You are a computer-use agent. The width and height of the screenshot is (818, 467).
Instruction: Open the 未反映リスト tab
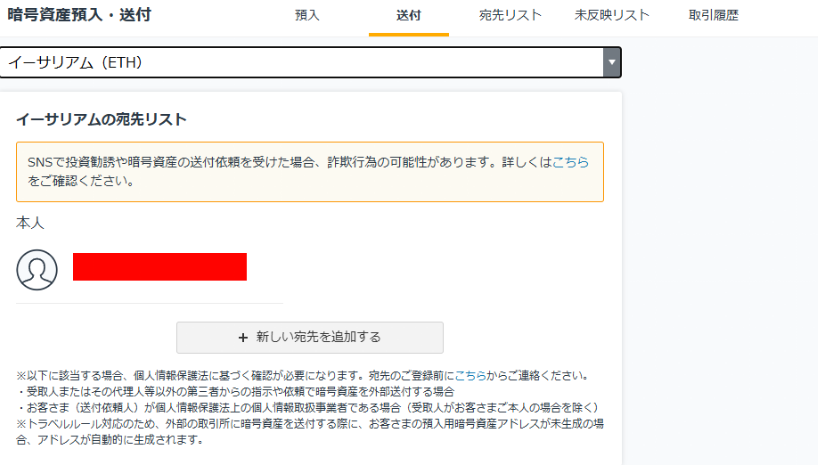click(612, 16)
